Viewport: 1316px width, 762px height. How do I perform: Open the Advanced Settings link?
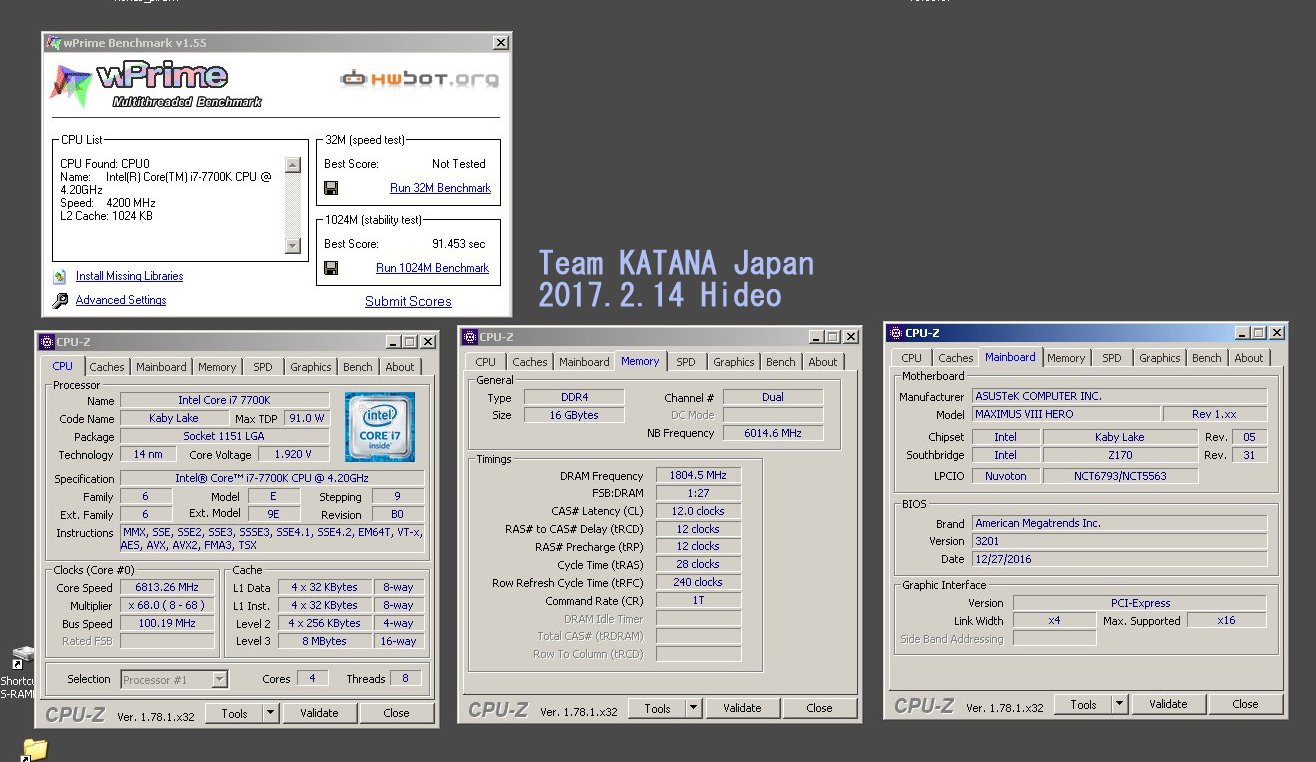121,300
